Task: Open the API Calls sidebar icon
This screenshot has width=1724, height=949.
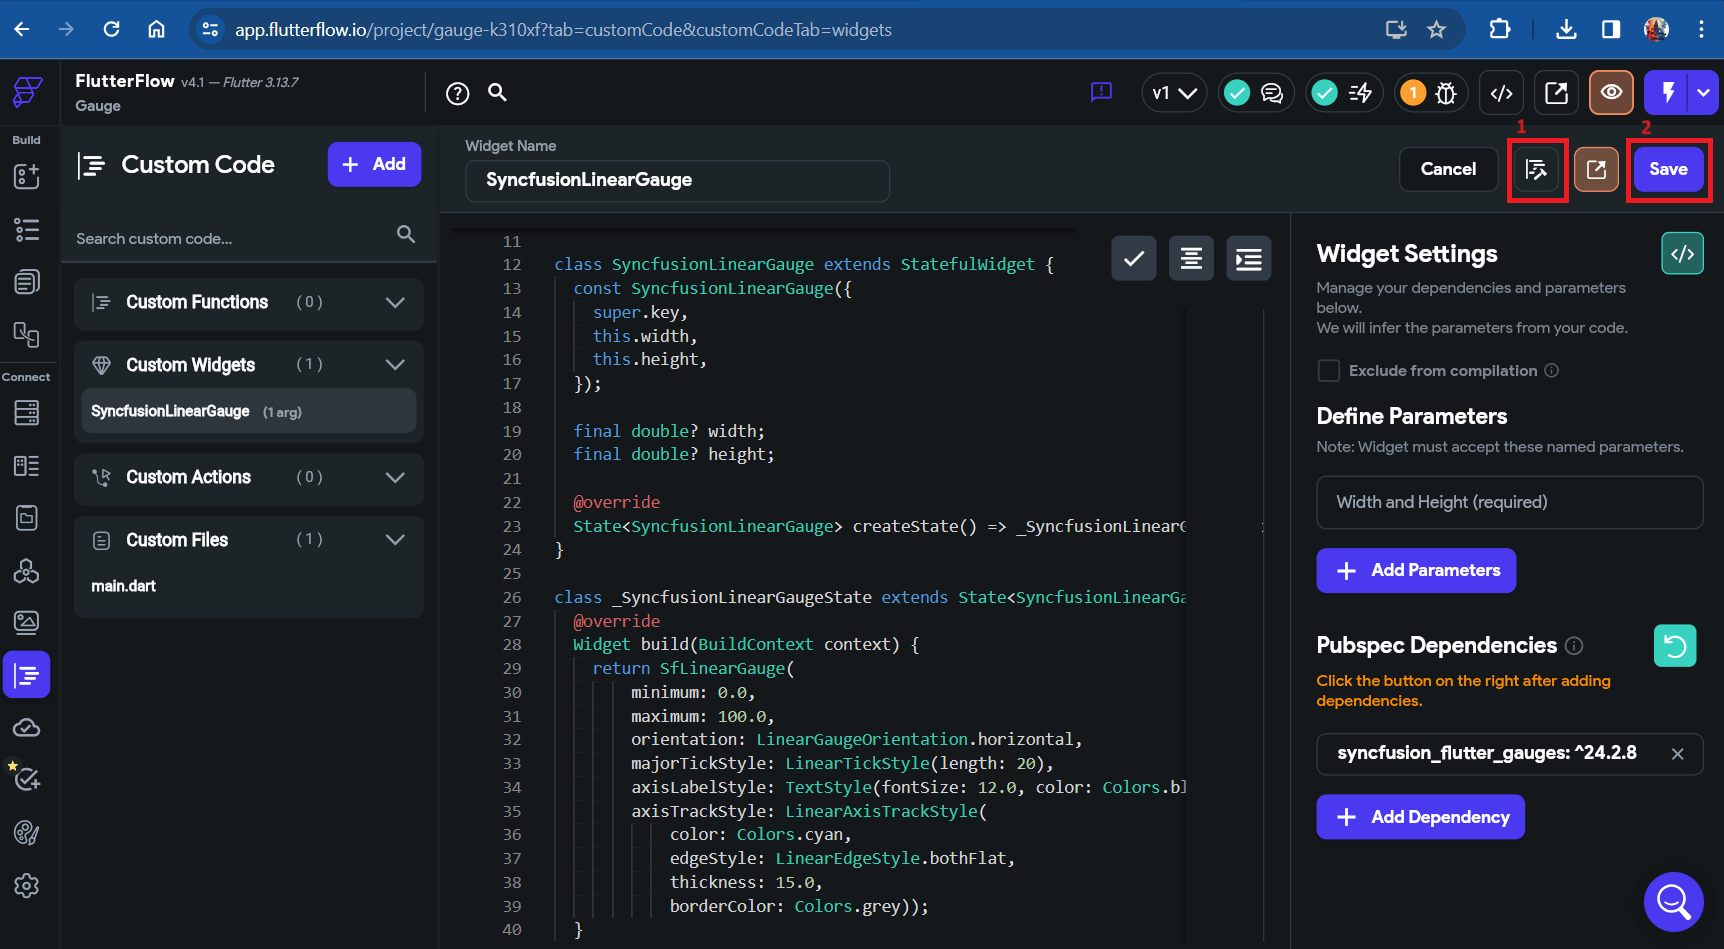Action: [27, 570]
